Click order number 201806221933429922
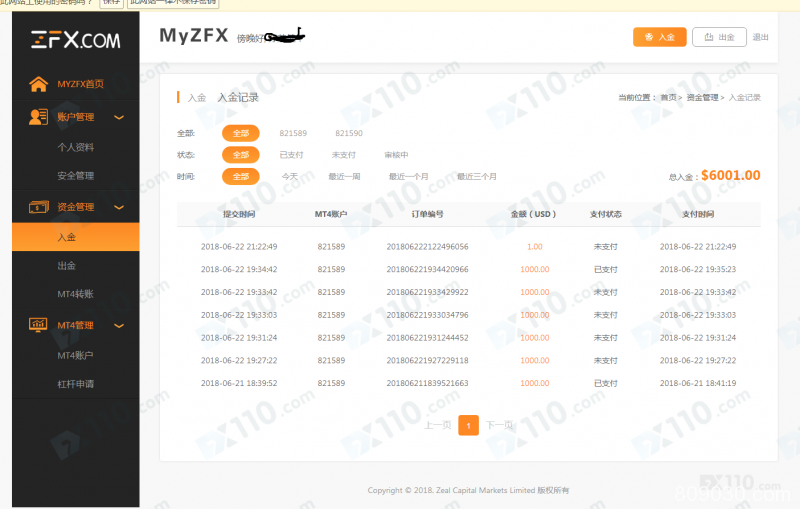The width and height of the screenshot is (800, 509). pos(428,292)
